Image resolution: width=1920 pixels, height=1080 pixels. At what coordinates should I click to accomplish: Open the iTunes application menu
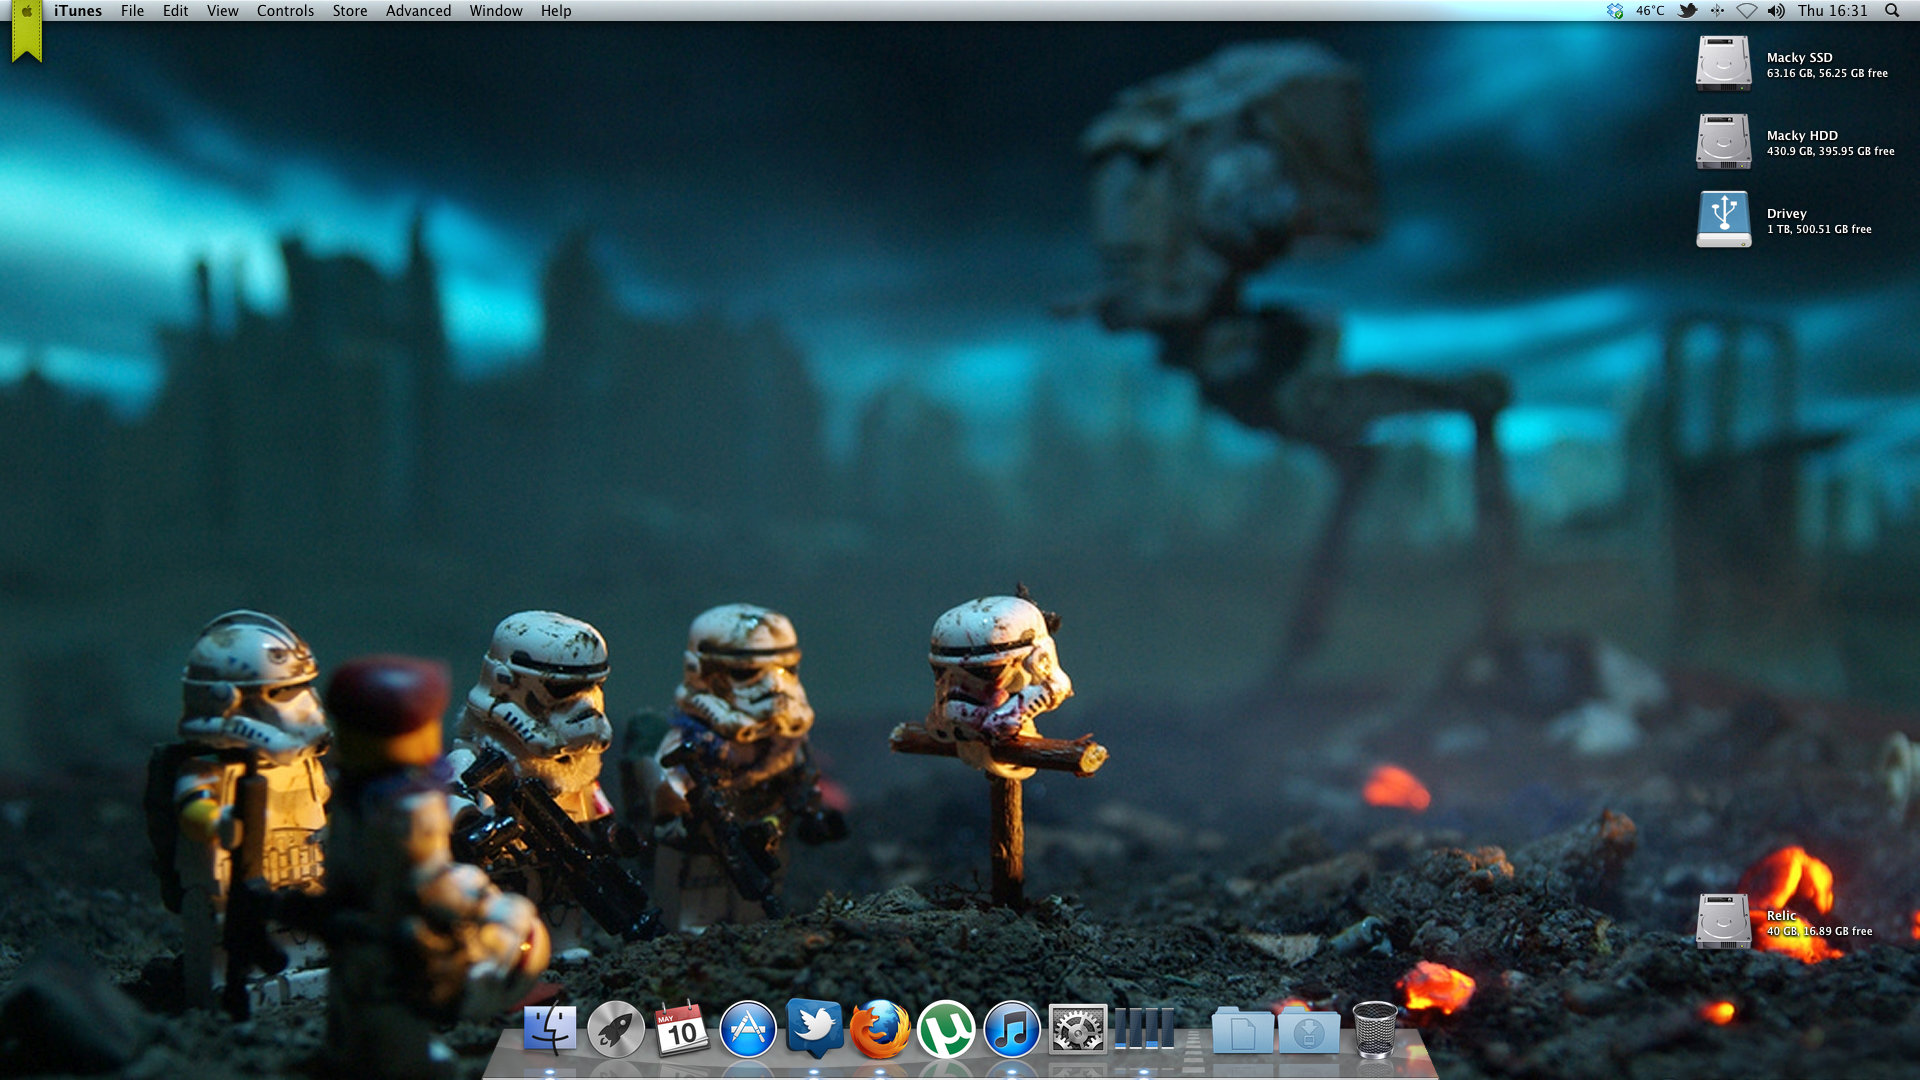78,11
